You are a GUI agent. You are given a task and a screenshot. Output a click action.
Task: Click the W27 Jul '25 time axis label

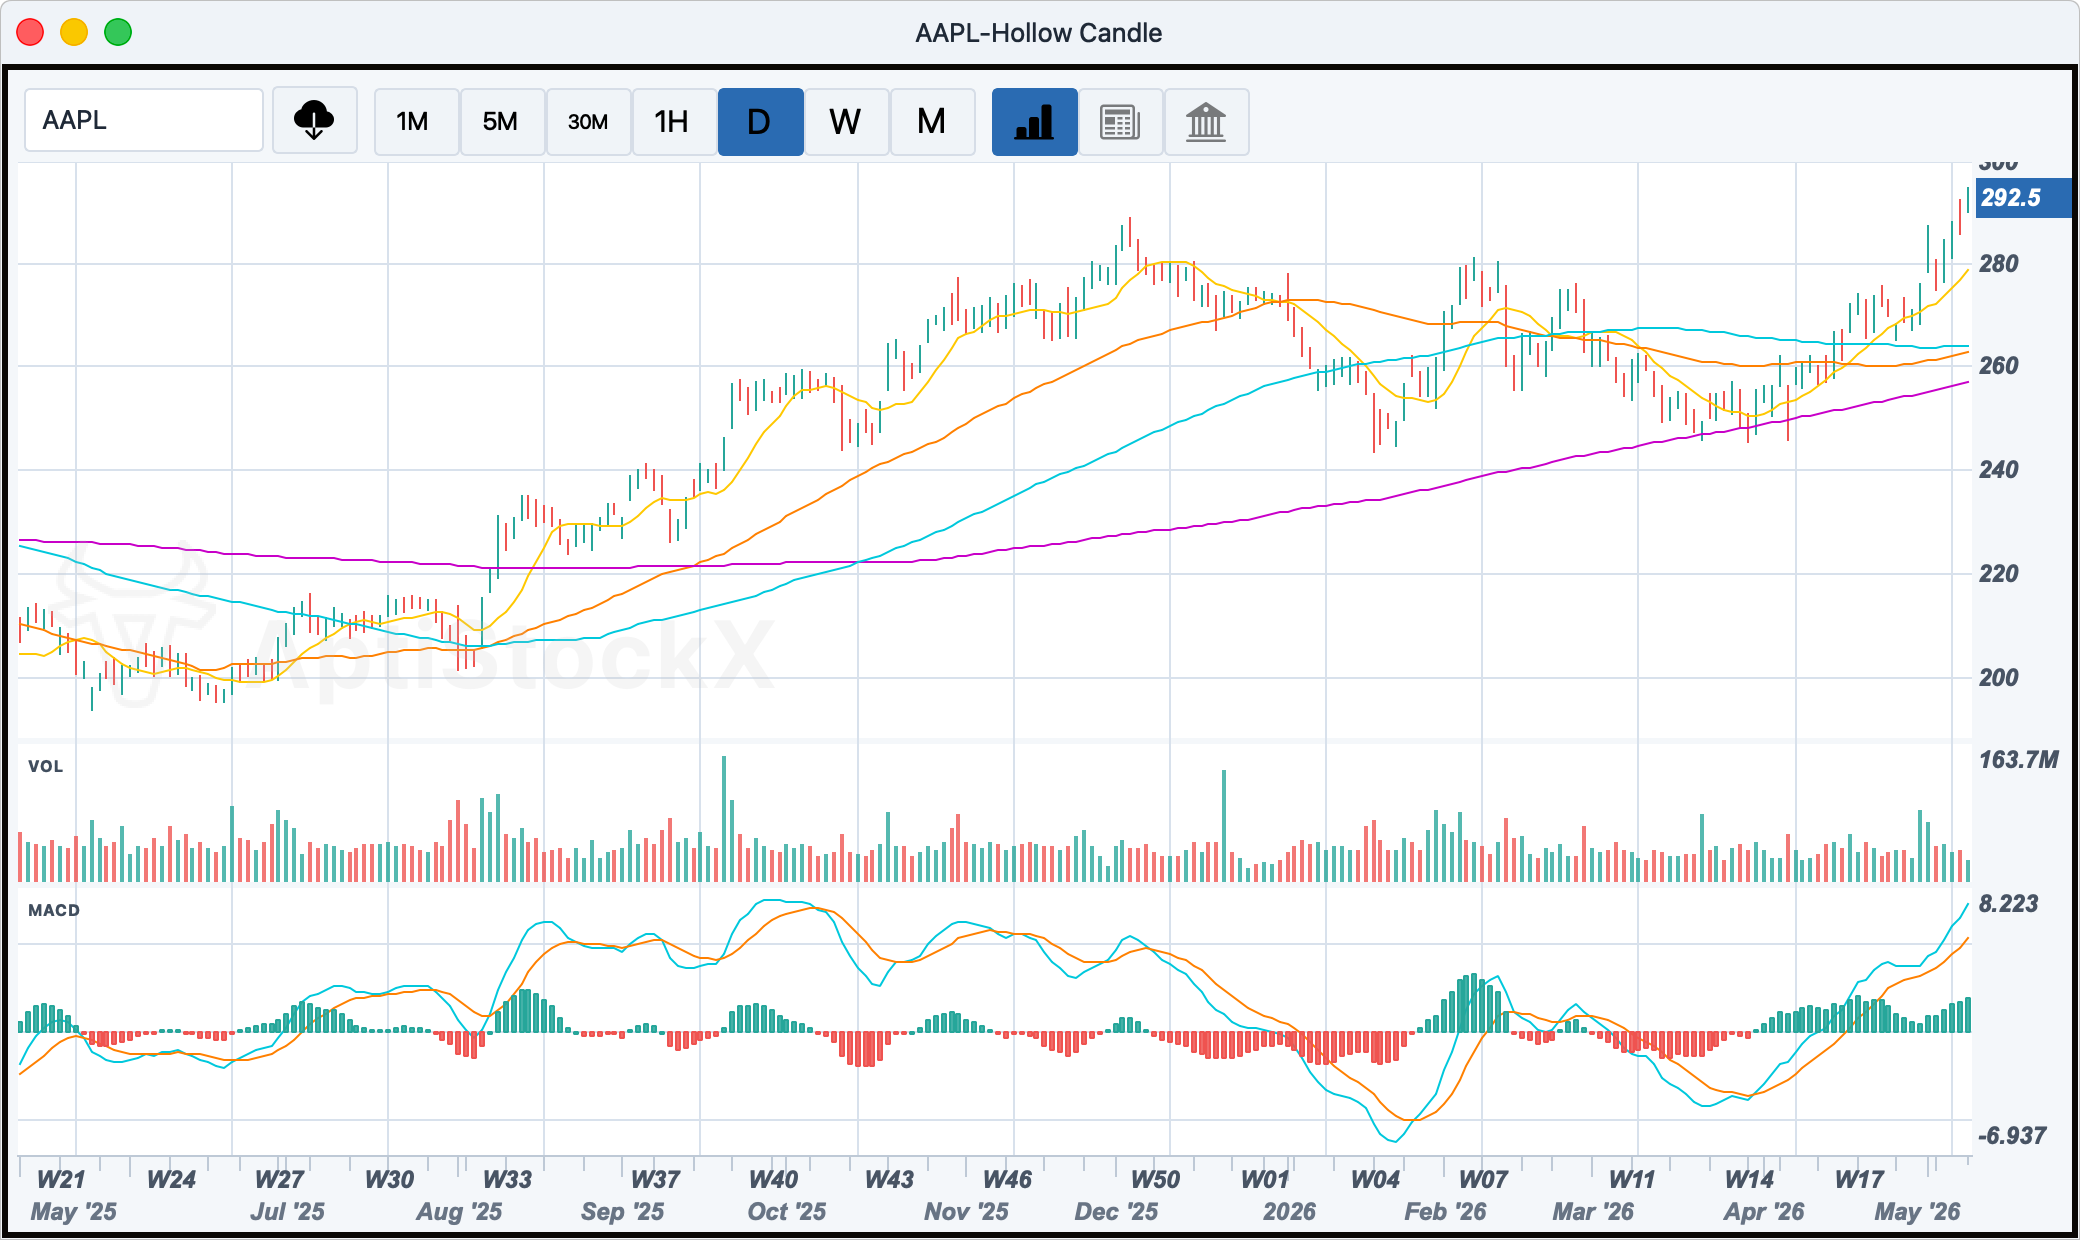click(287, 1195)
